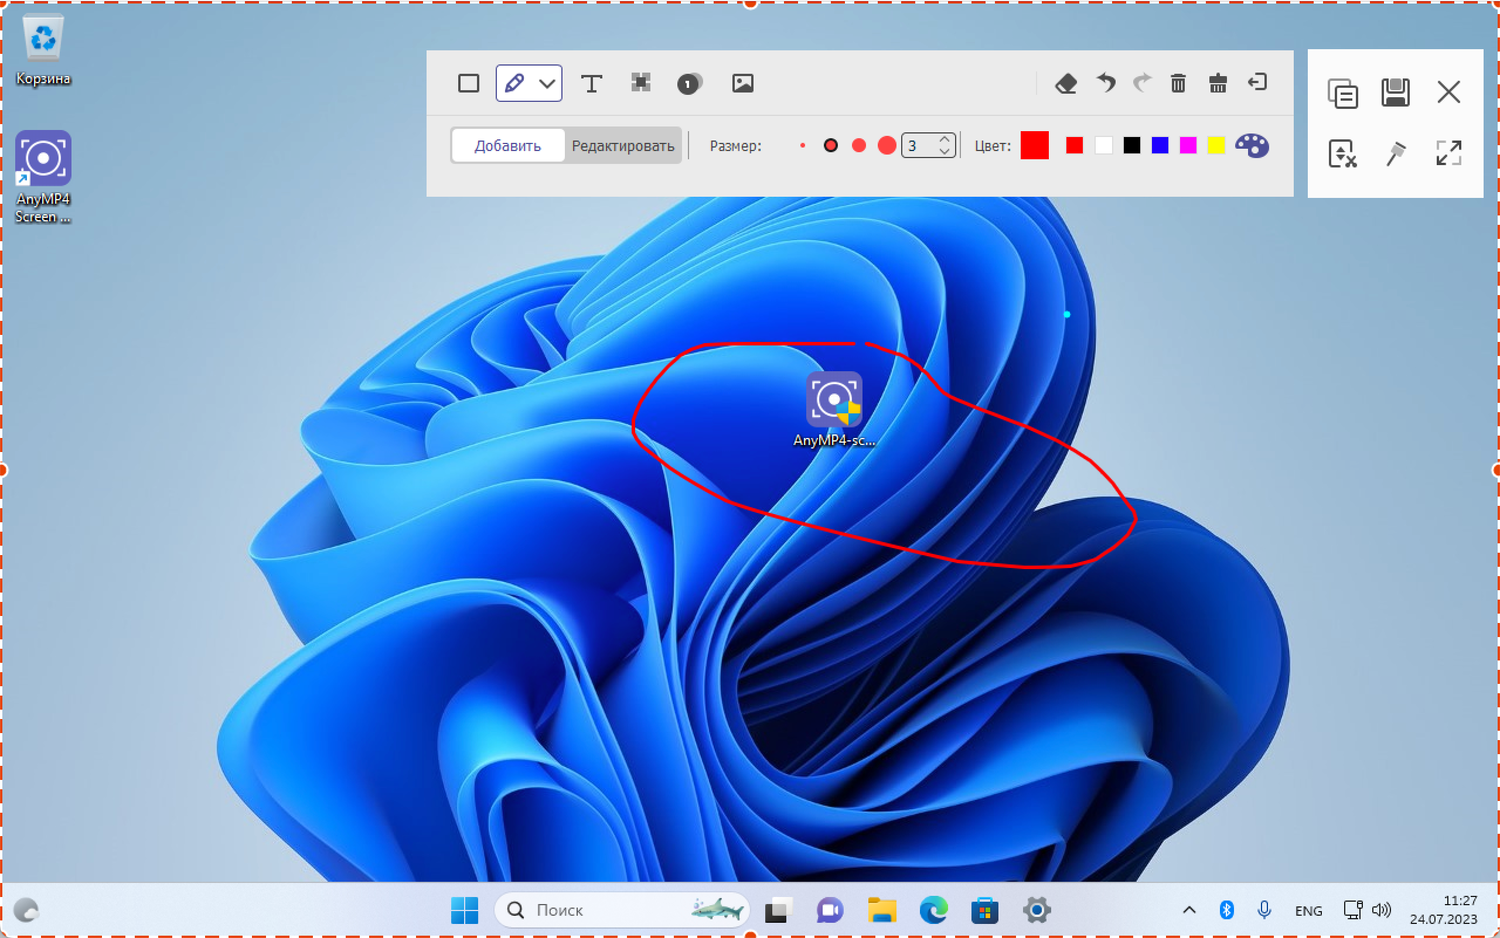1500x938 pixels.
Task: Expand the capture to full screen
Action: coord(1449,153)
